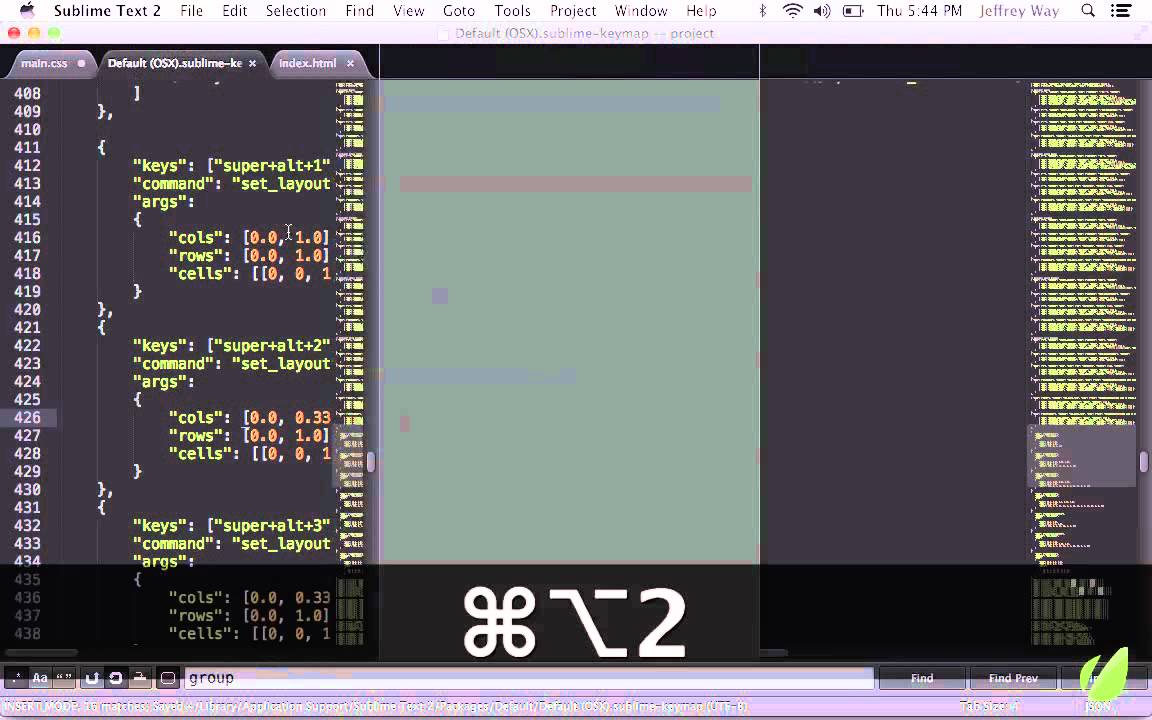Image resolution: width=1152 pixels, height=720 pixels.
Task: Toggle whole word search option
Action: coord(64,677)
